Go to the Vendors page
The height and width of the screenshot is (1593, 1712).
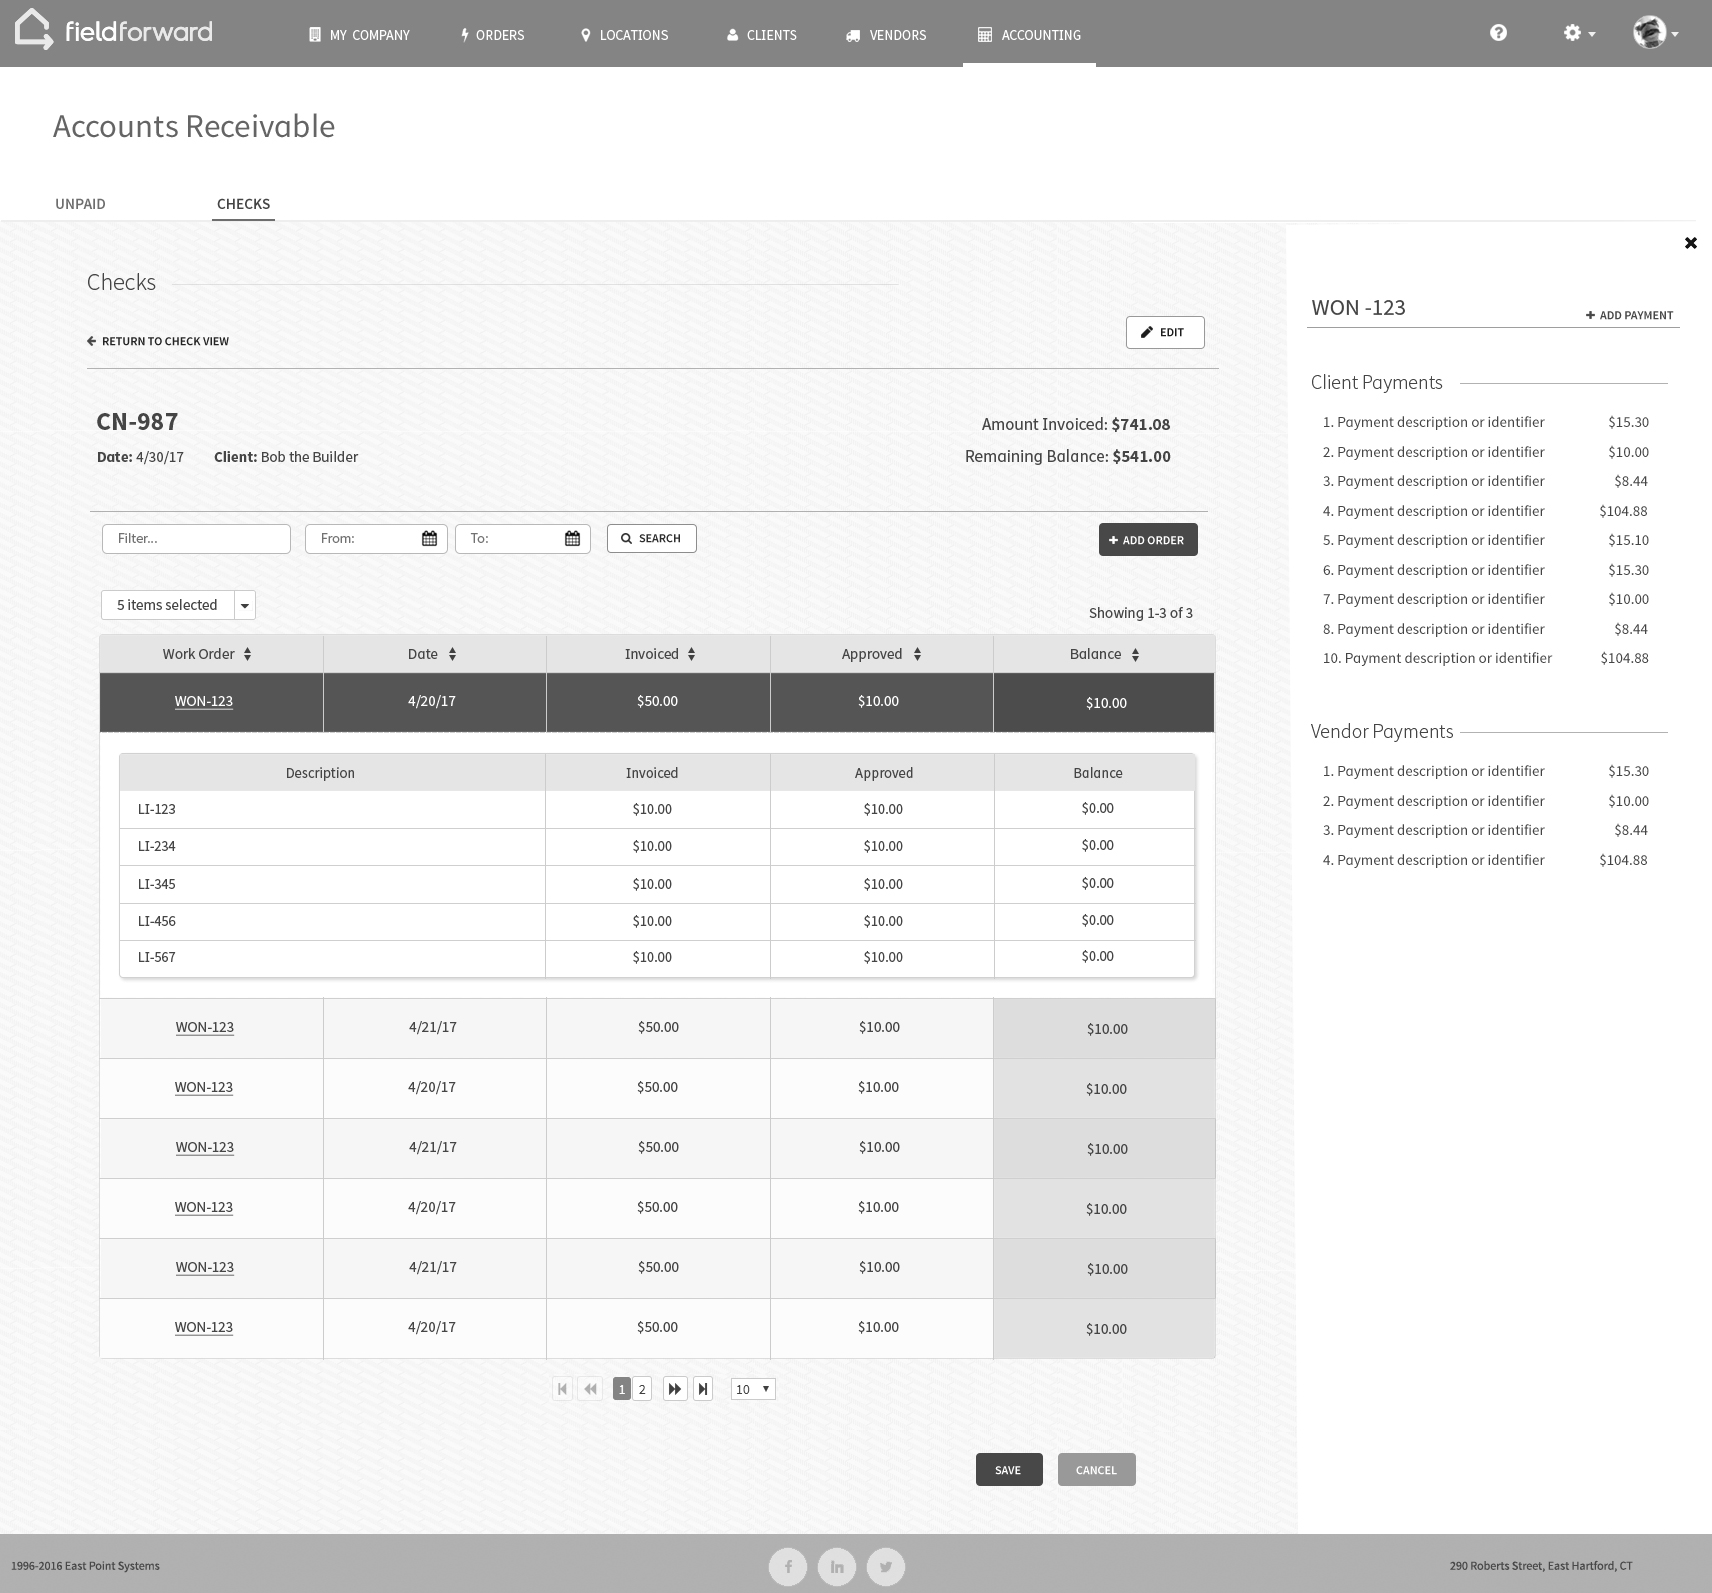885,35
